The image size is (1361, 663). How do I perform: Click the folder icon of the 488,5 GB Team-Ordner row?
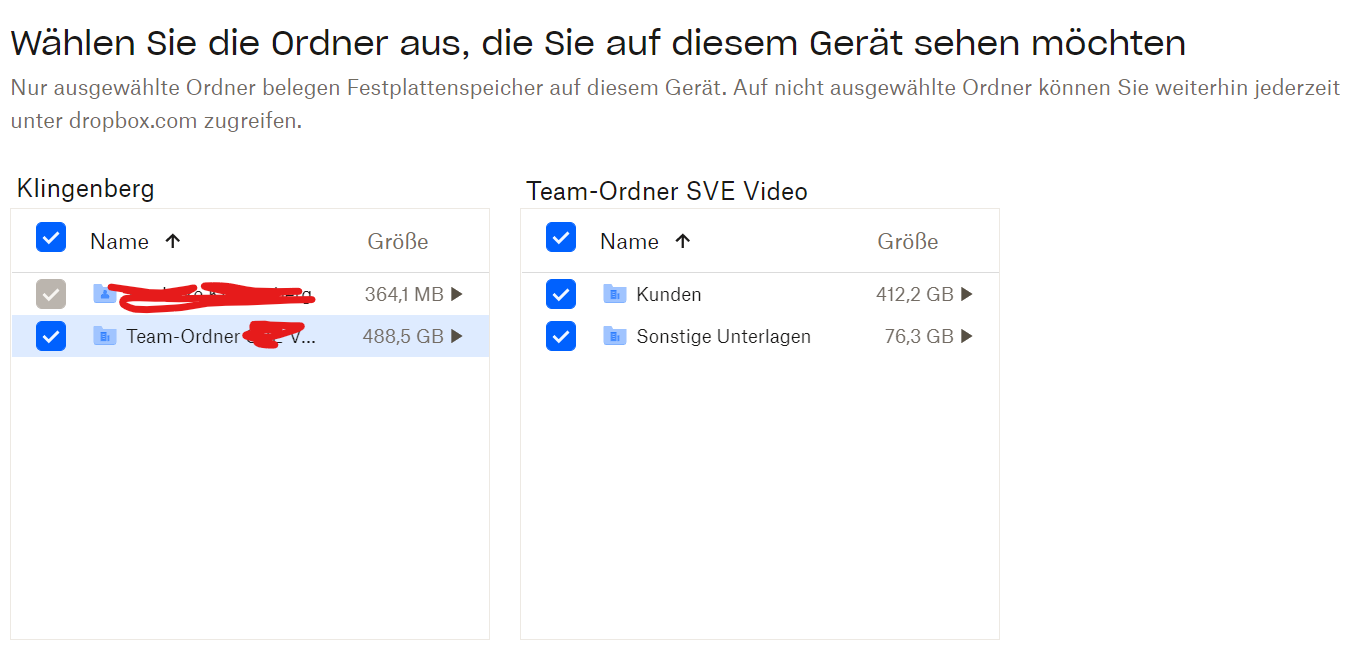[x=104, y=336]
